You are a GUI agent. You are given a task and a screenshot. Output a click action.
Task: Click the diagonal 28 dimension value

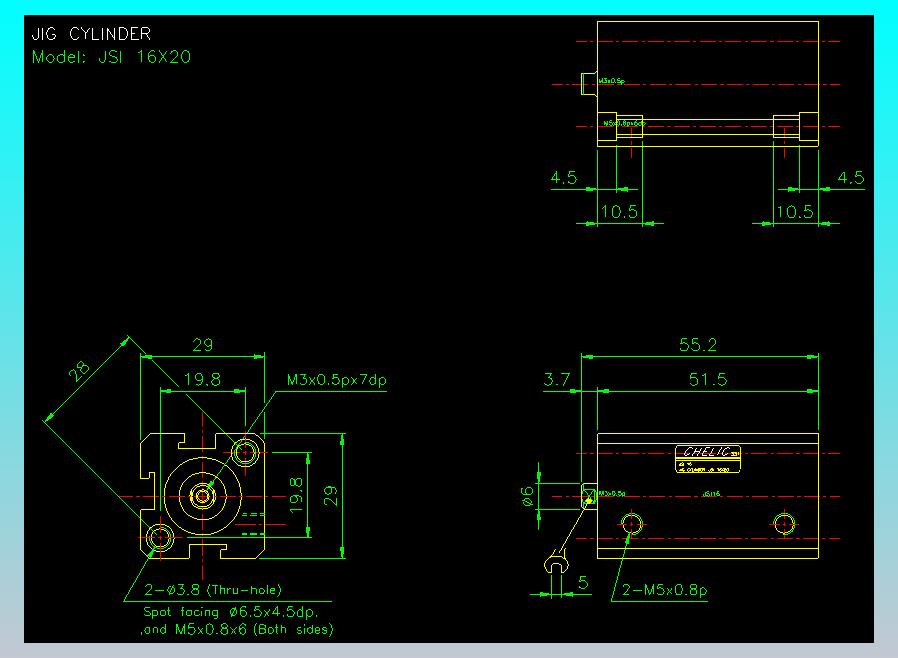79,371
